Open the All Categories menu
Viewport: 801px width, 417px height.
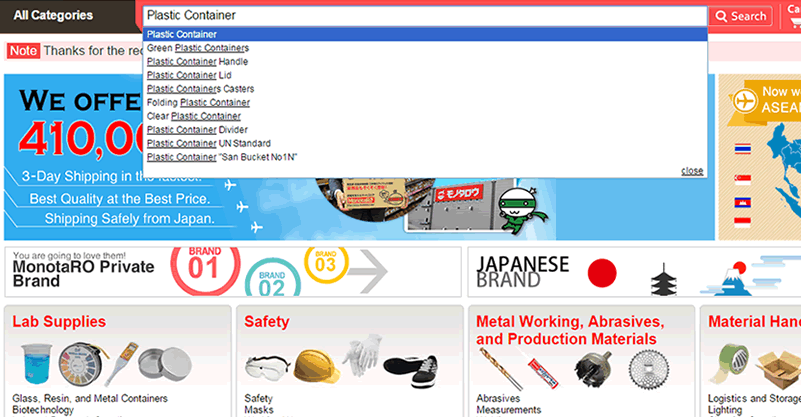(x=53, y=15)
